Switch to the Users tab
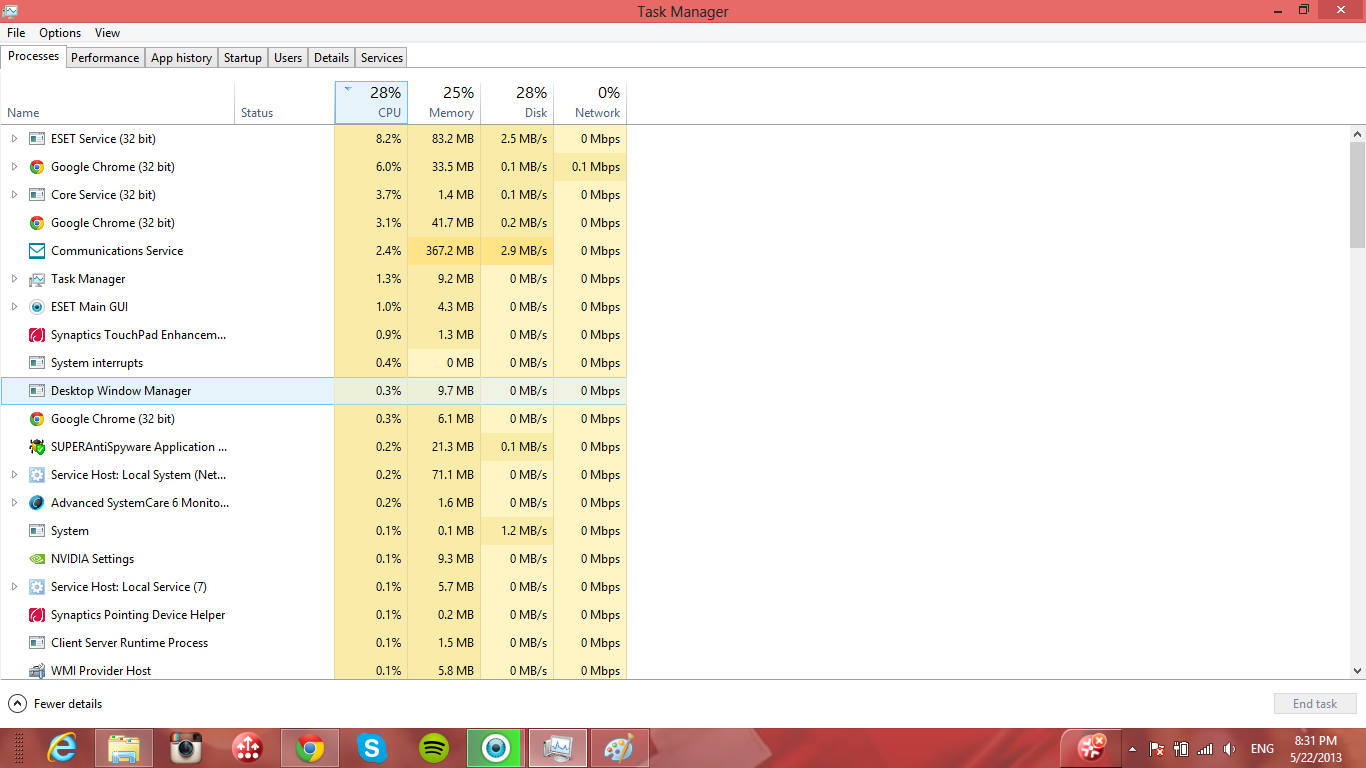The image size is (1366, 768). 288,58
